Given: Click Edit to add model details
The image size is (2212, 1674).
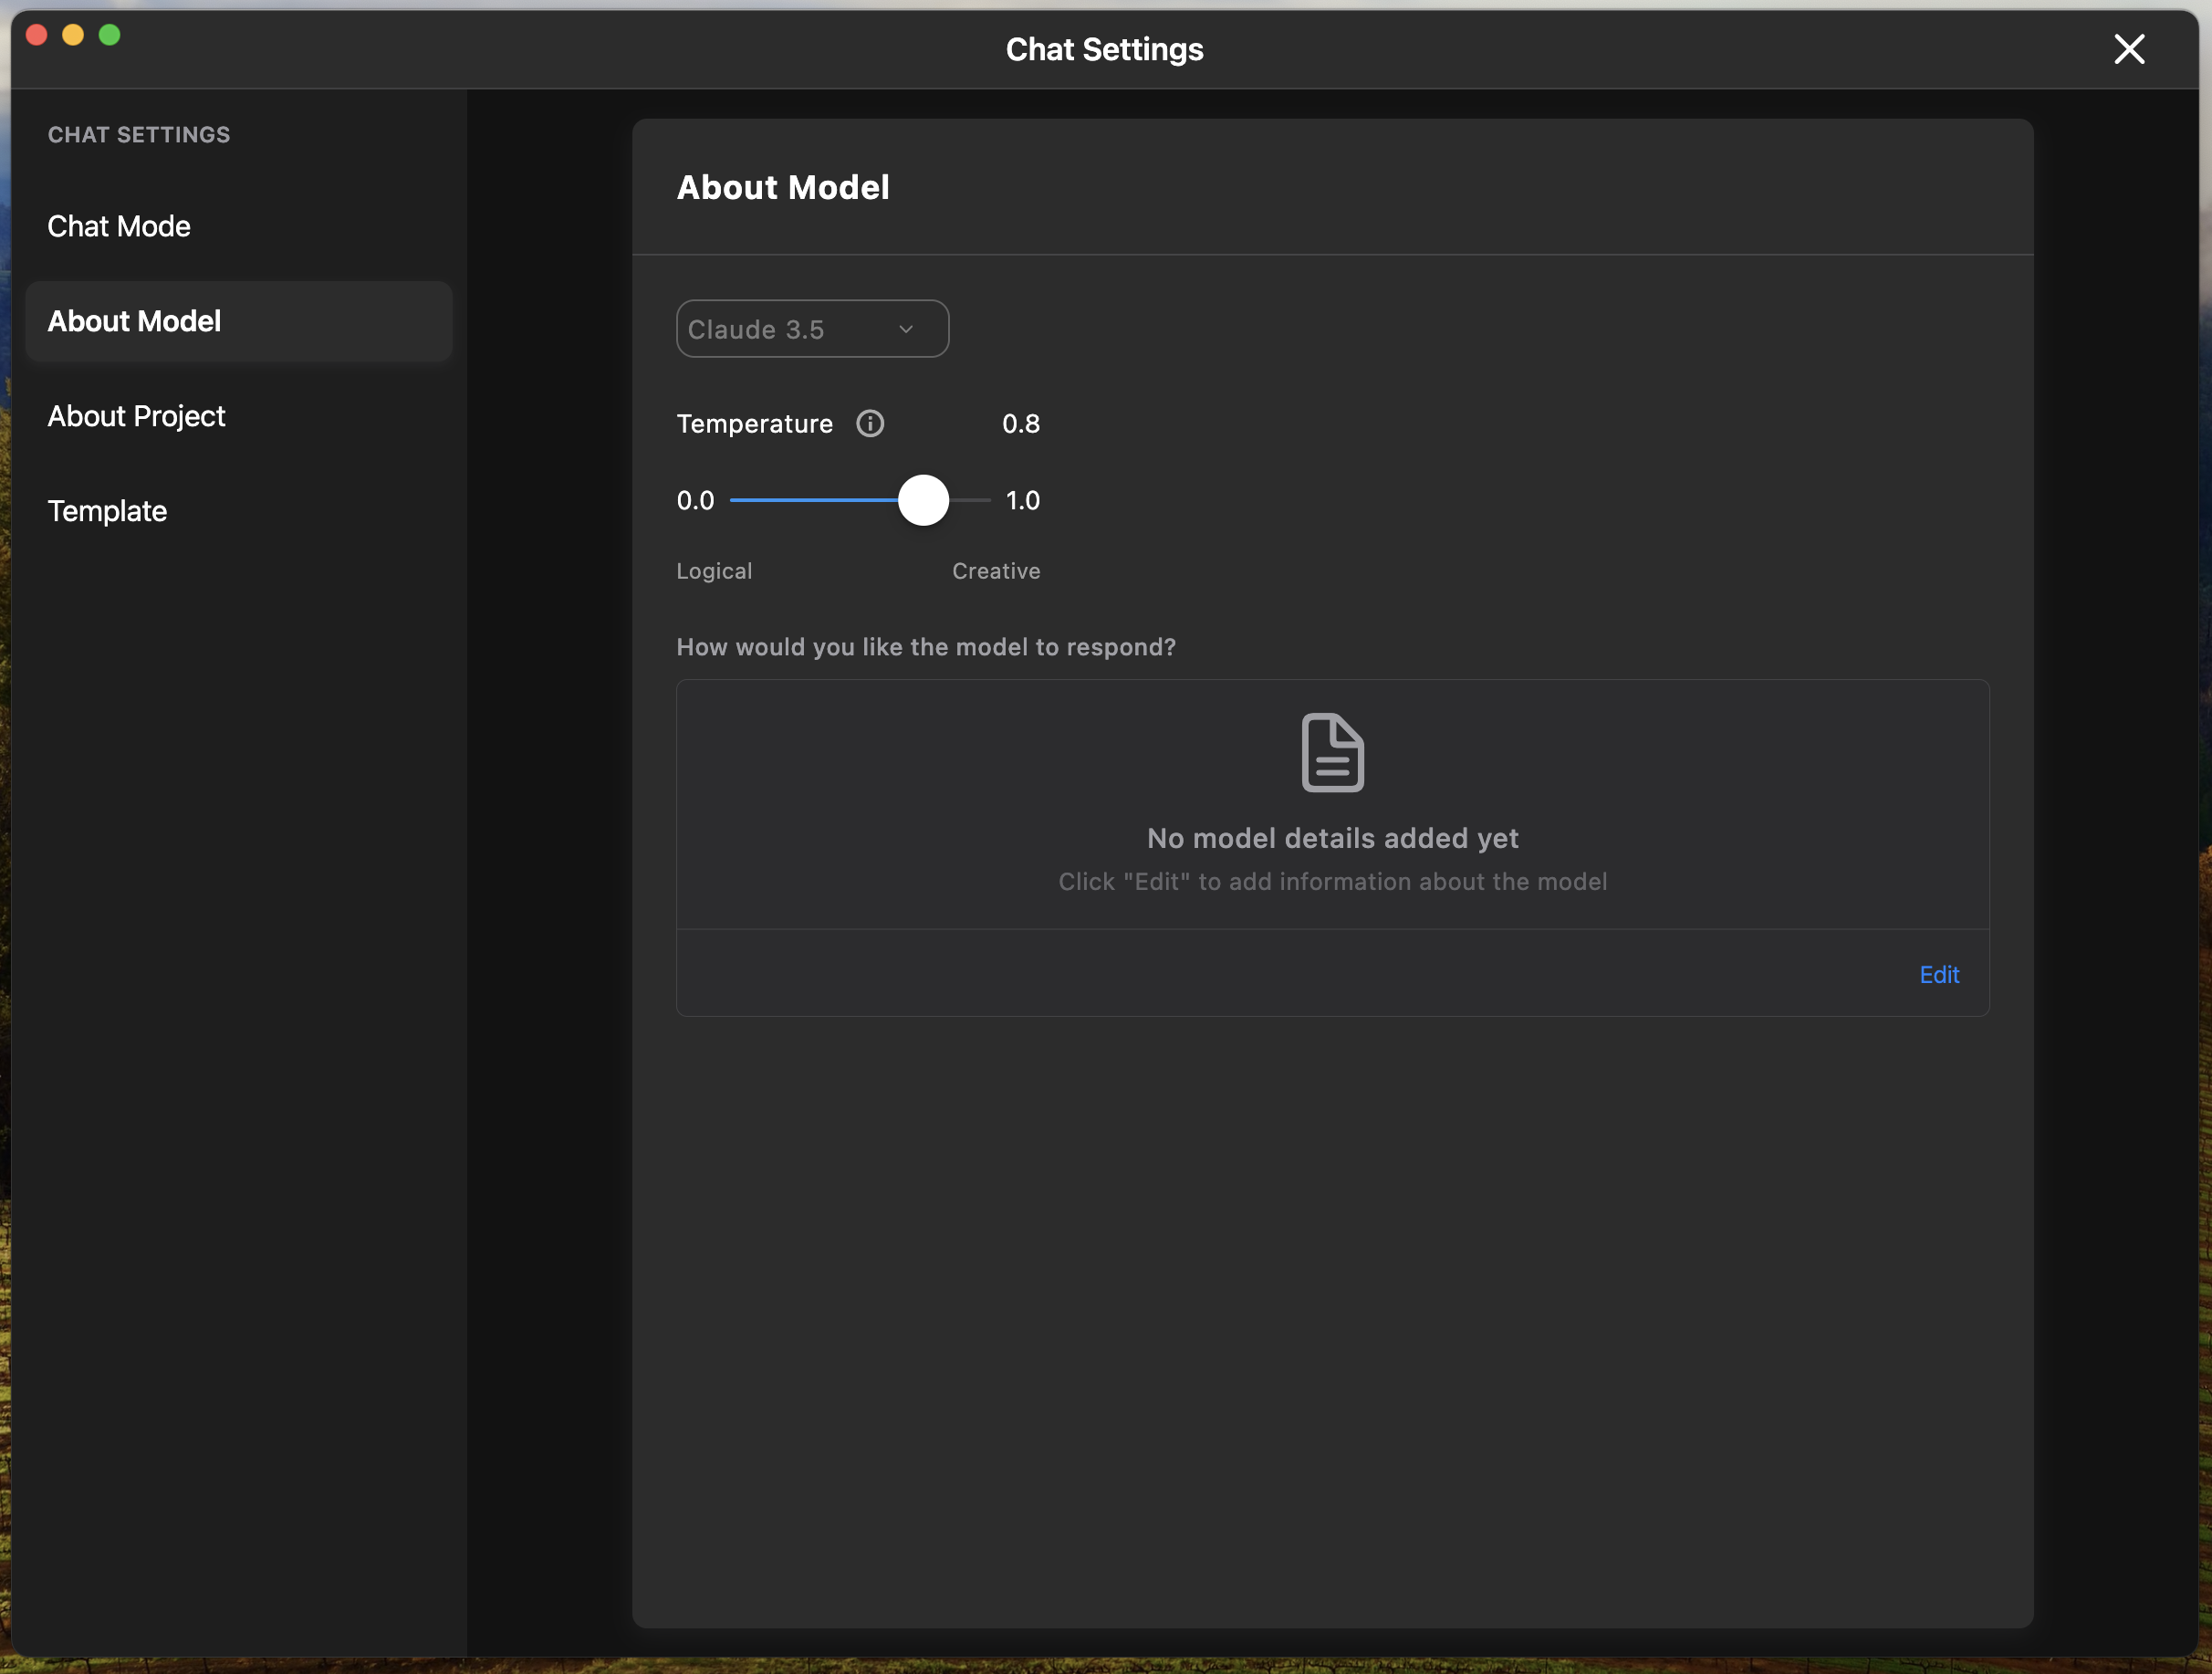Looking at the screenshot, I should [1939, 975].
